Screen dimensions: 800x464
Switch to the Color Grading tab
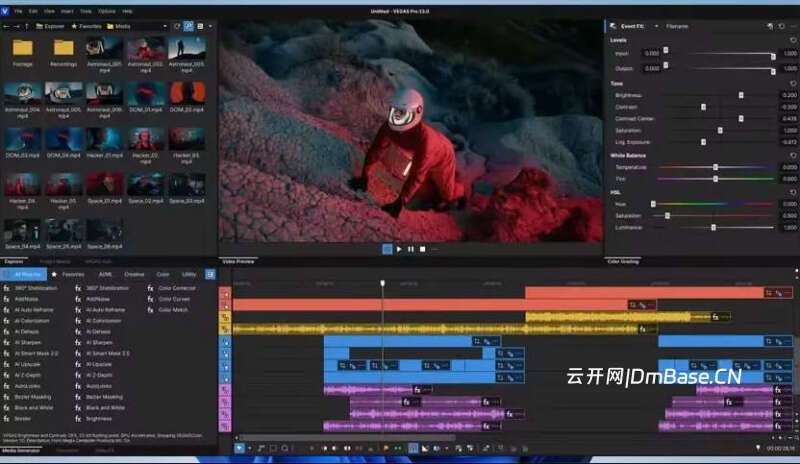pyautogui.click(x=623, y=261)
